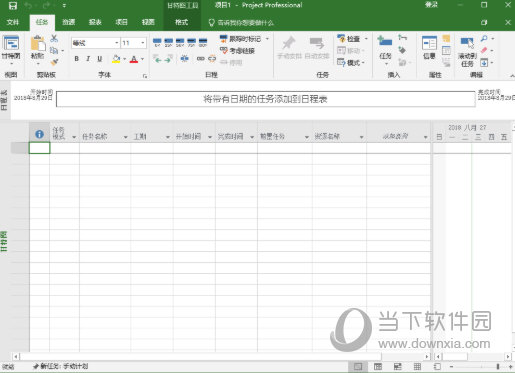Mark task 0% complete icon

pyautogui.click(x=157, y=42)
